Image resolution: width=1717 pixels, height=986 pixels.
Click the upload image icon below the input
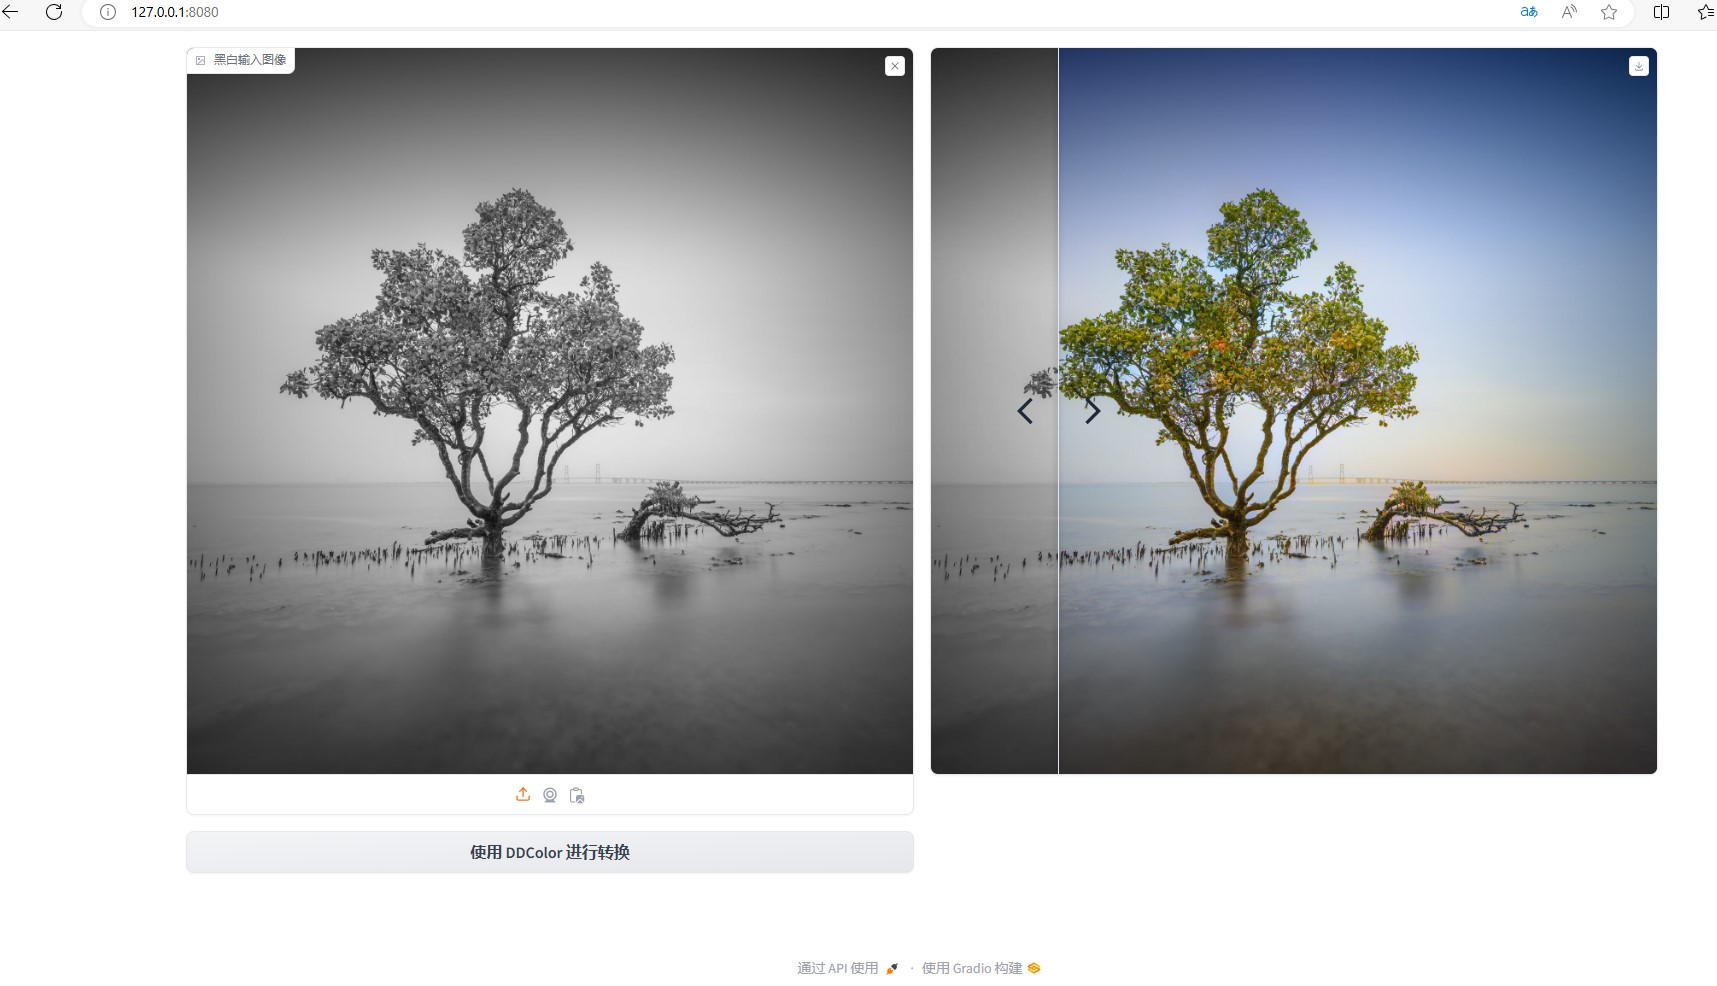[523, 795]
